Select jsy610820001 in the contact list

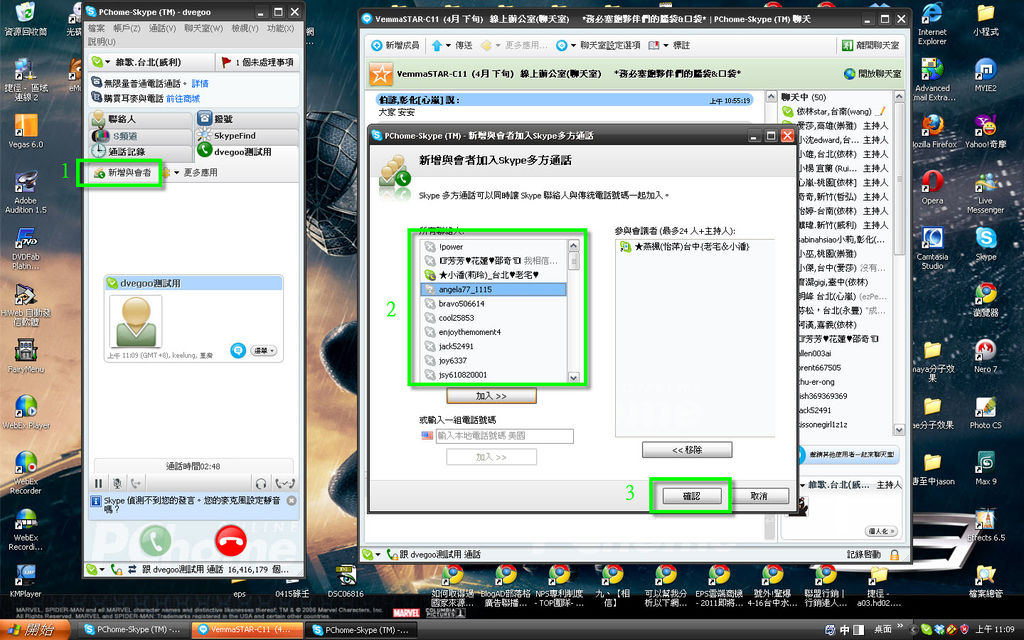tap(494, 375)
